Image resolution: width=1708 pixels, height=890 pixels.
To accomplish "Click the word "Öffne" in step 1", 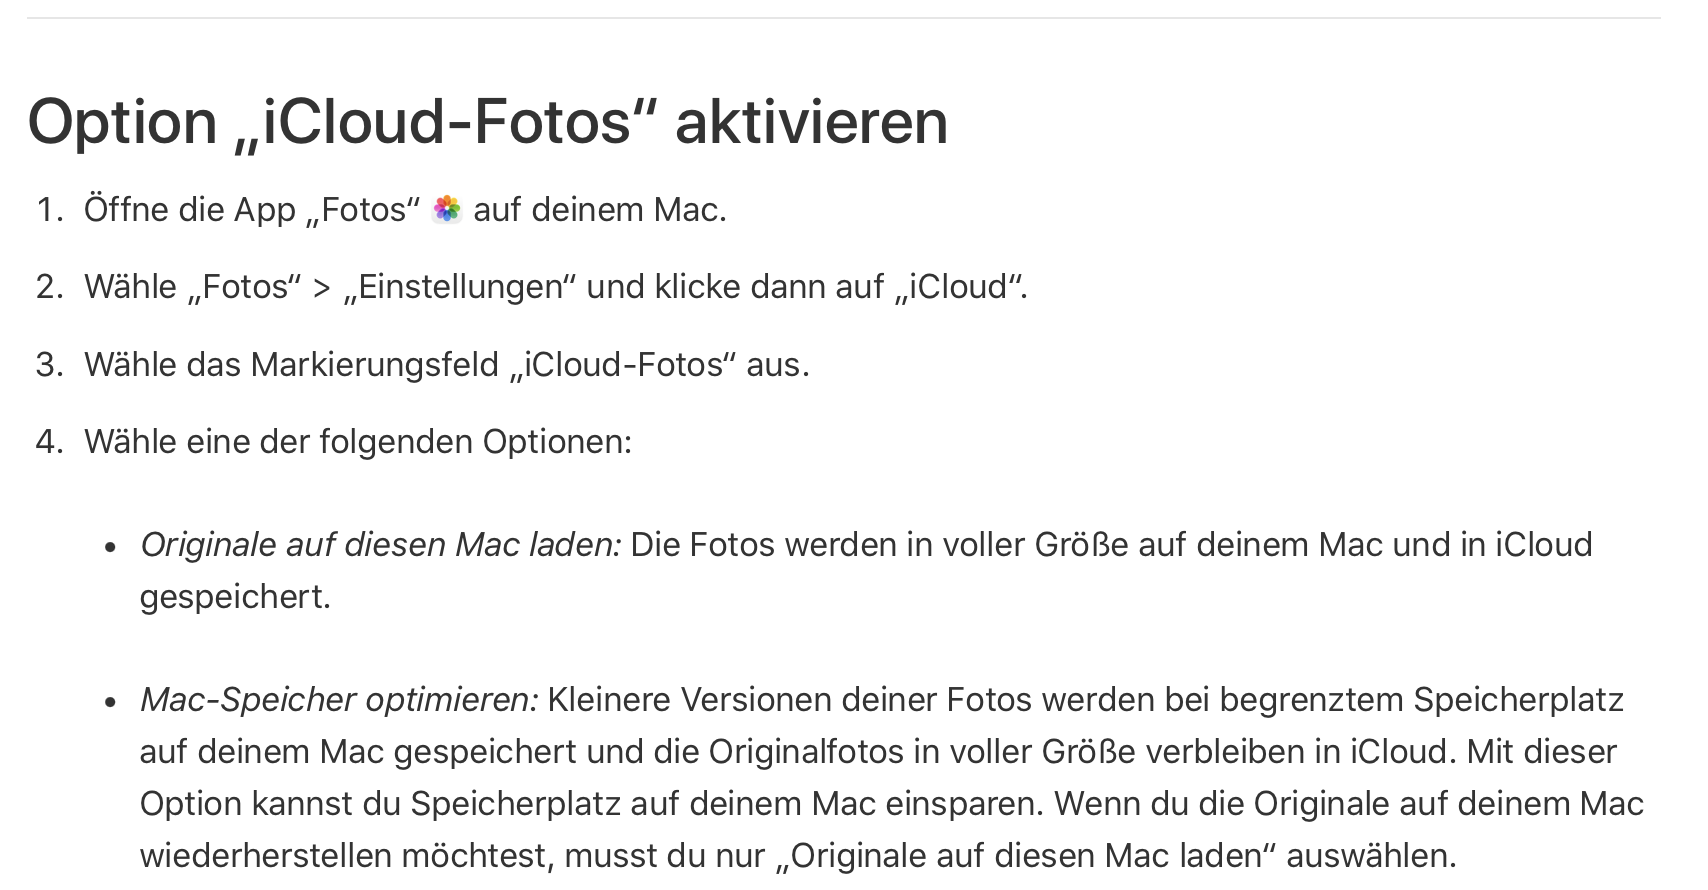I will tap(127, 210).
